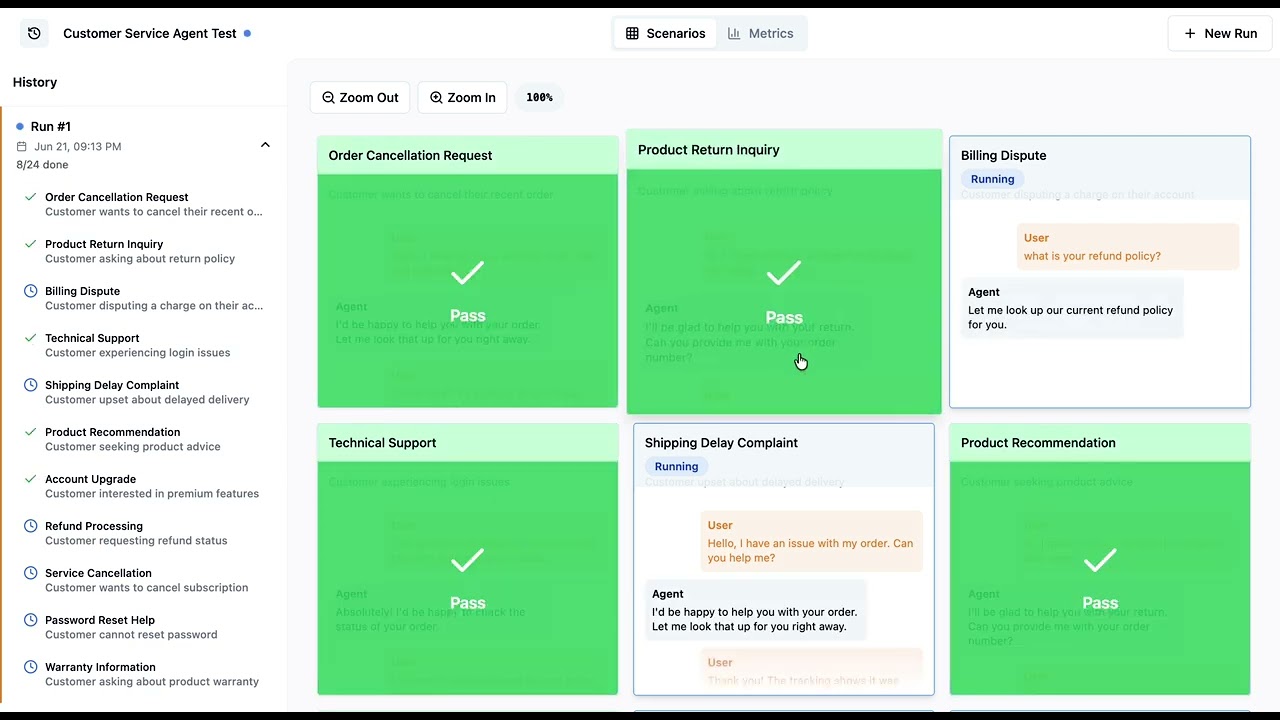Click Pass checkmark on Product Recommendation card
Screen dimensions: 1280x720
point(1100,561)
